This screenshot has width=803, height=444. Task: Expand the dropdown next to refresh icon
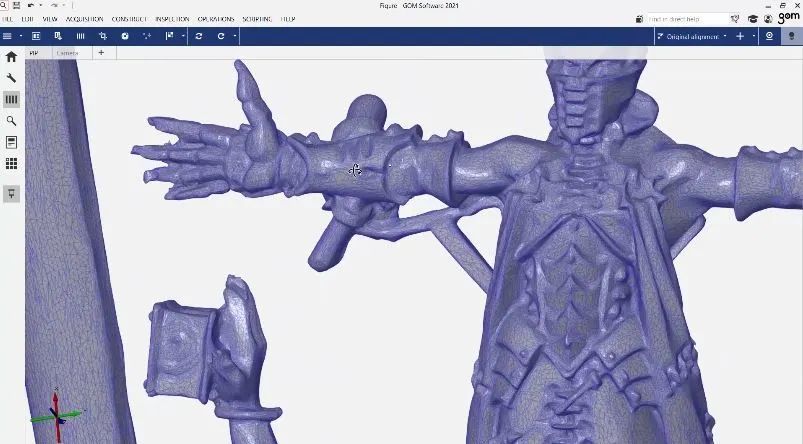coord(235,36)
